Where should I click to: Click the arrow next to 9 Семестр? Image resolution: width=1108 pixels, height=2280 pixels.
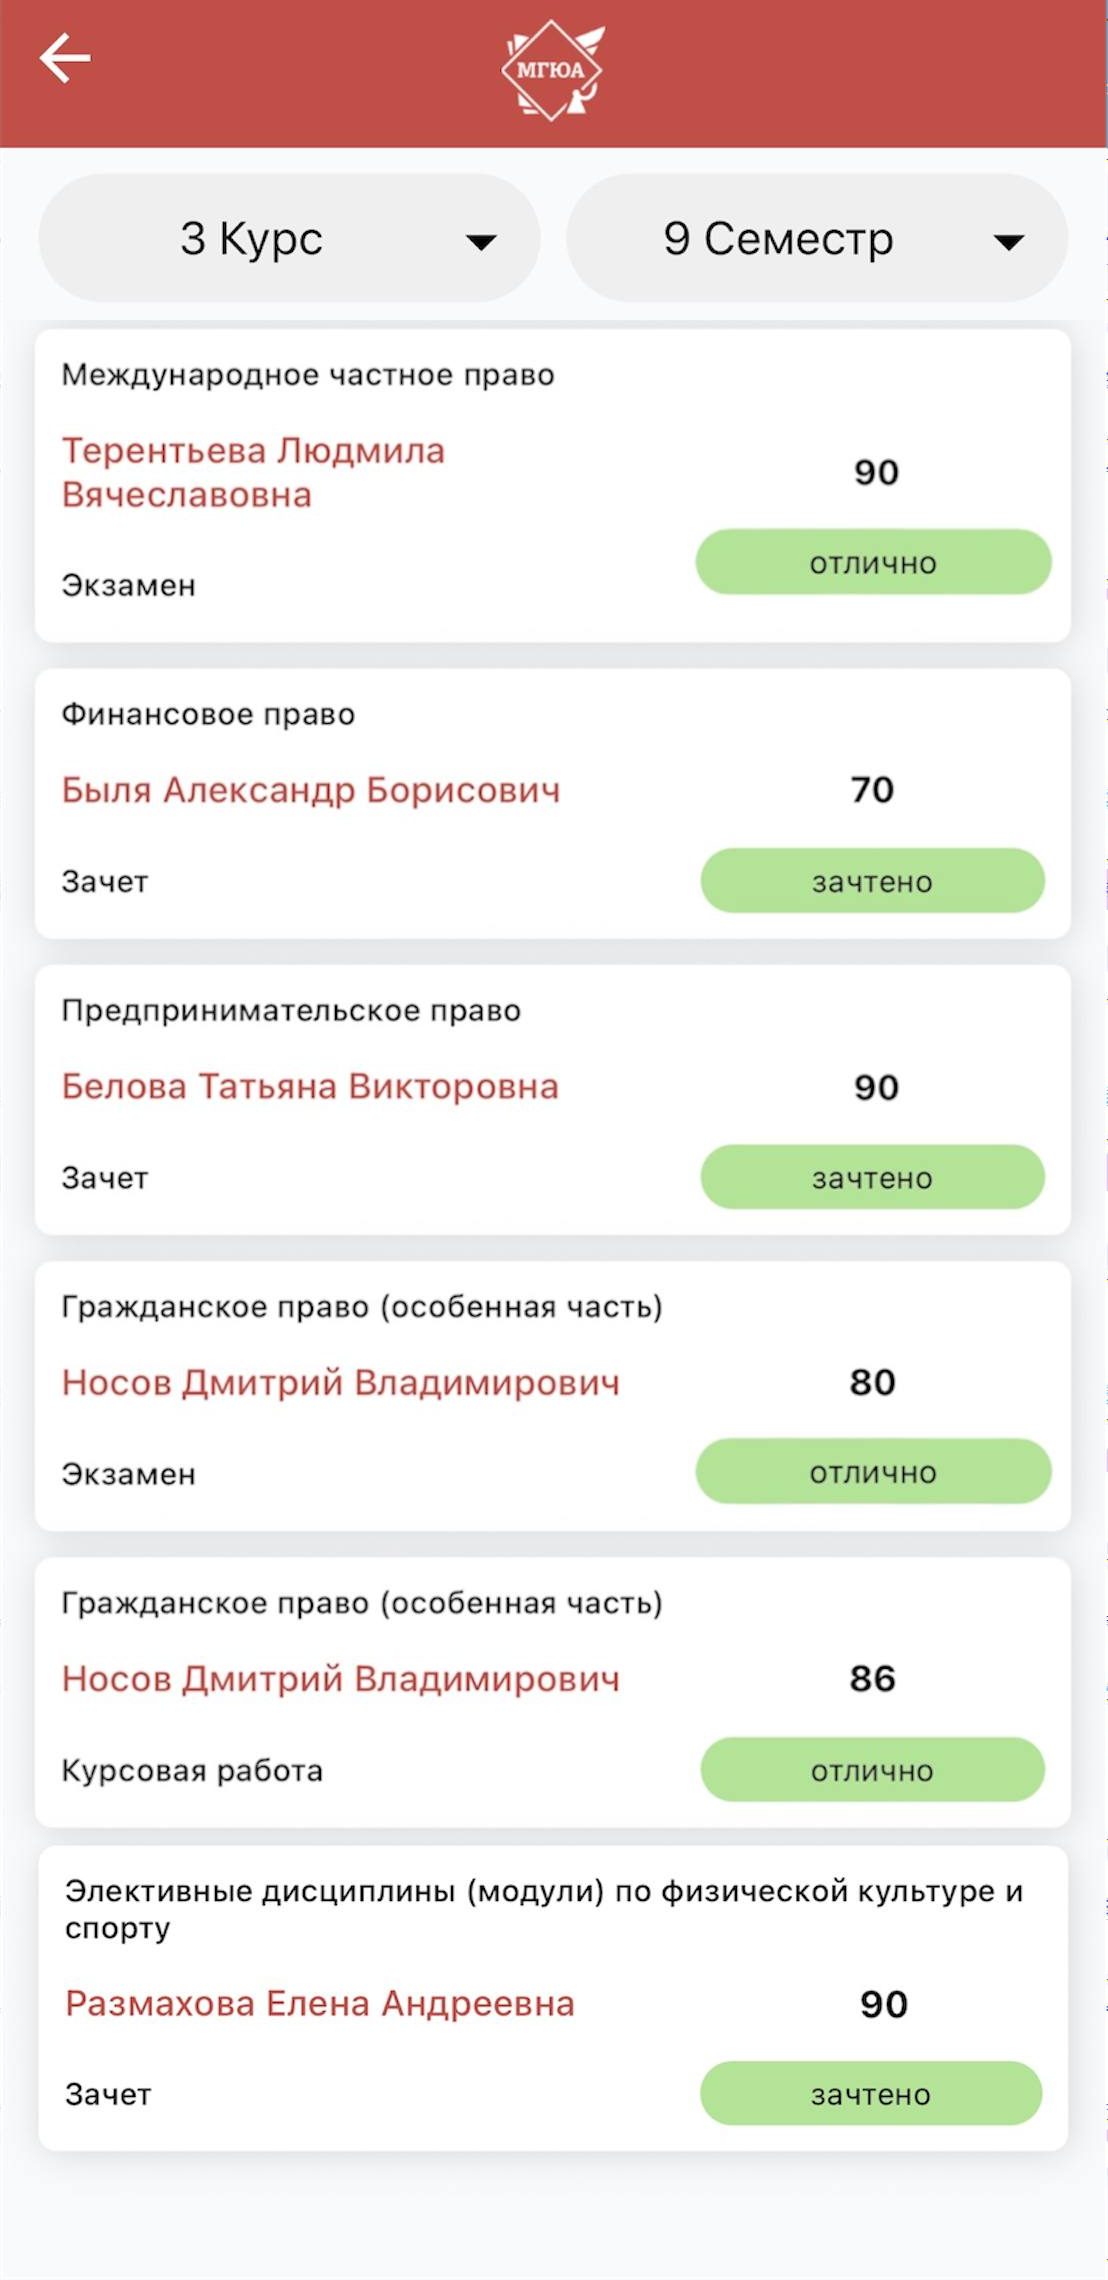pos(1008,242)
